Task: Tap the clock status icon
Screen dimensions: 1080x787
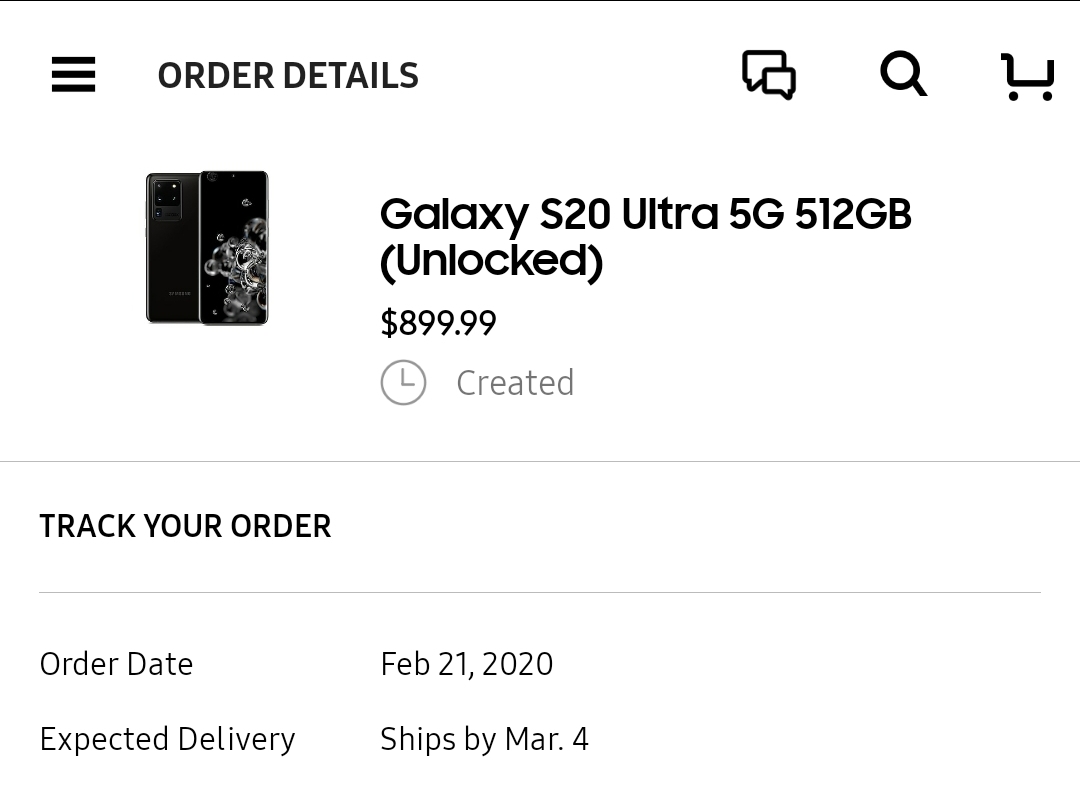Action: click(x=403, y=382)
